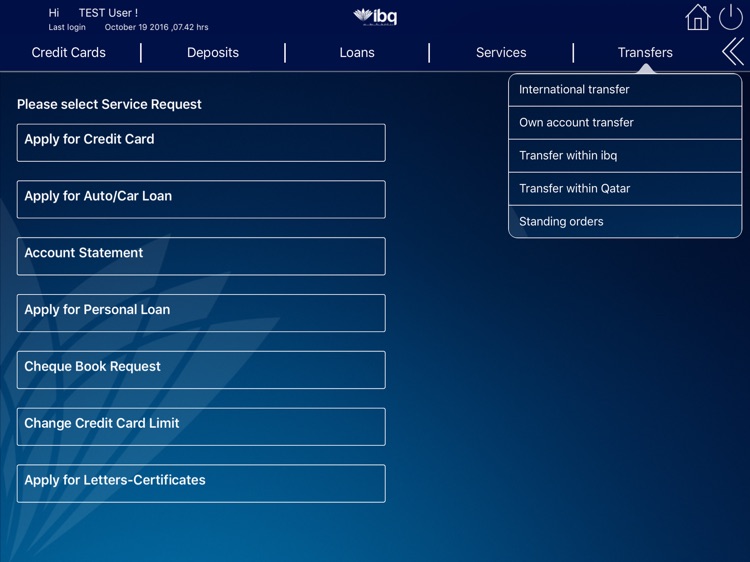Select International transfer

(x=625, y=90)
